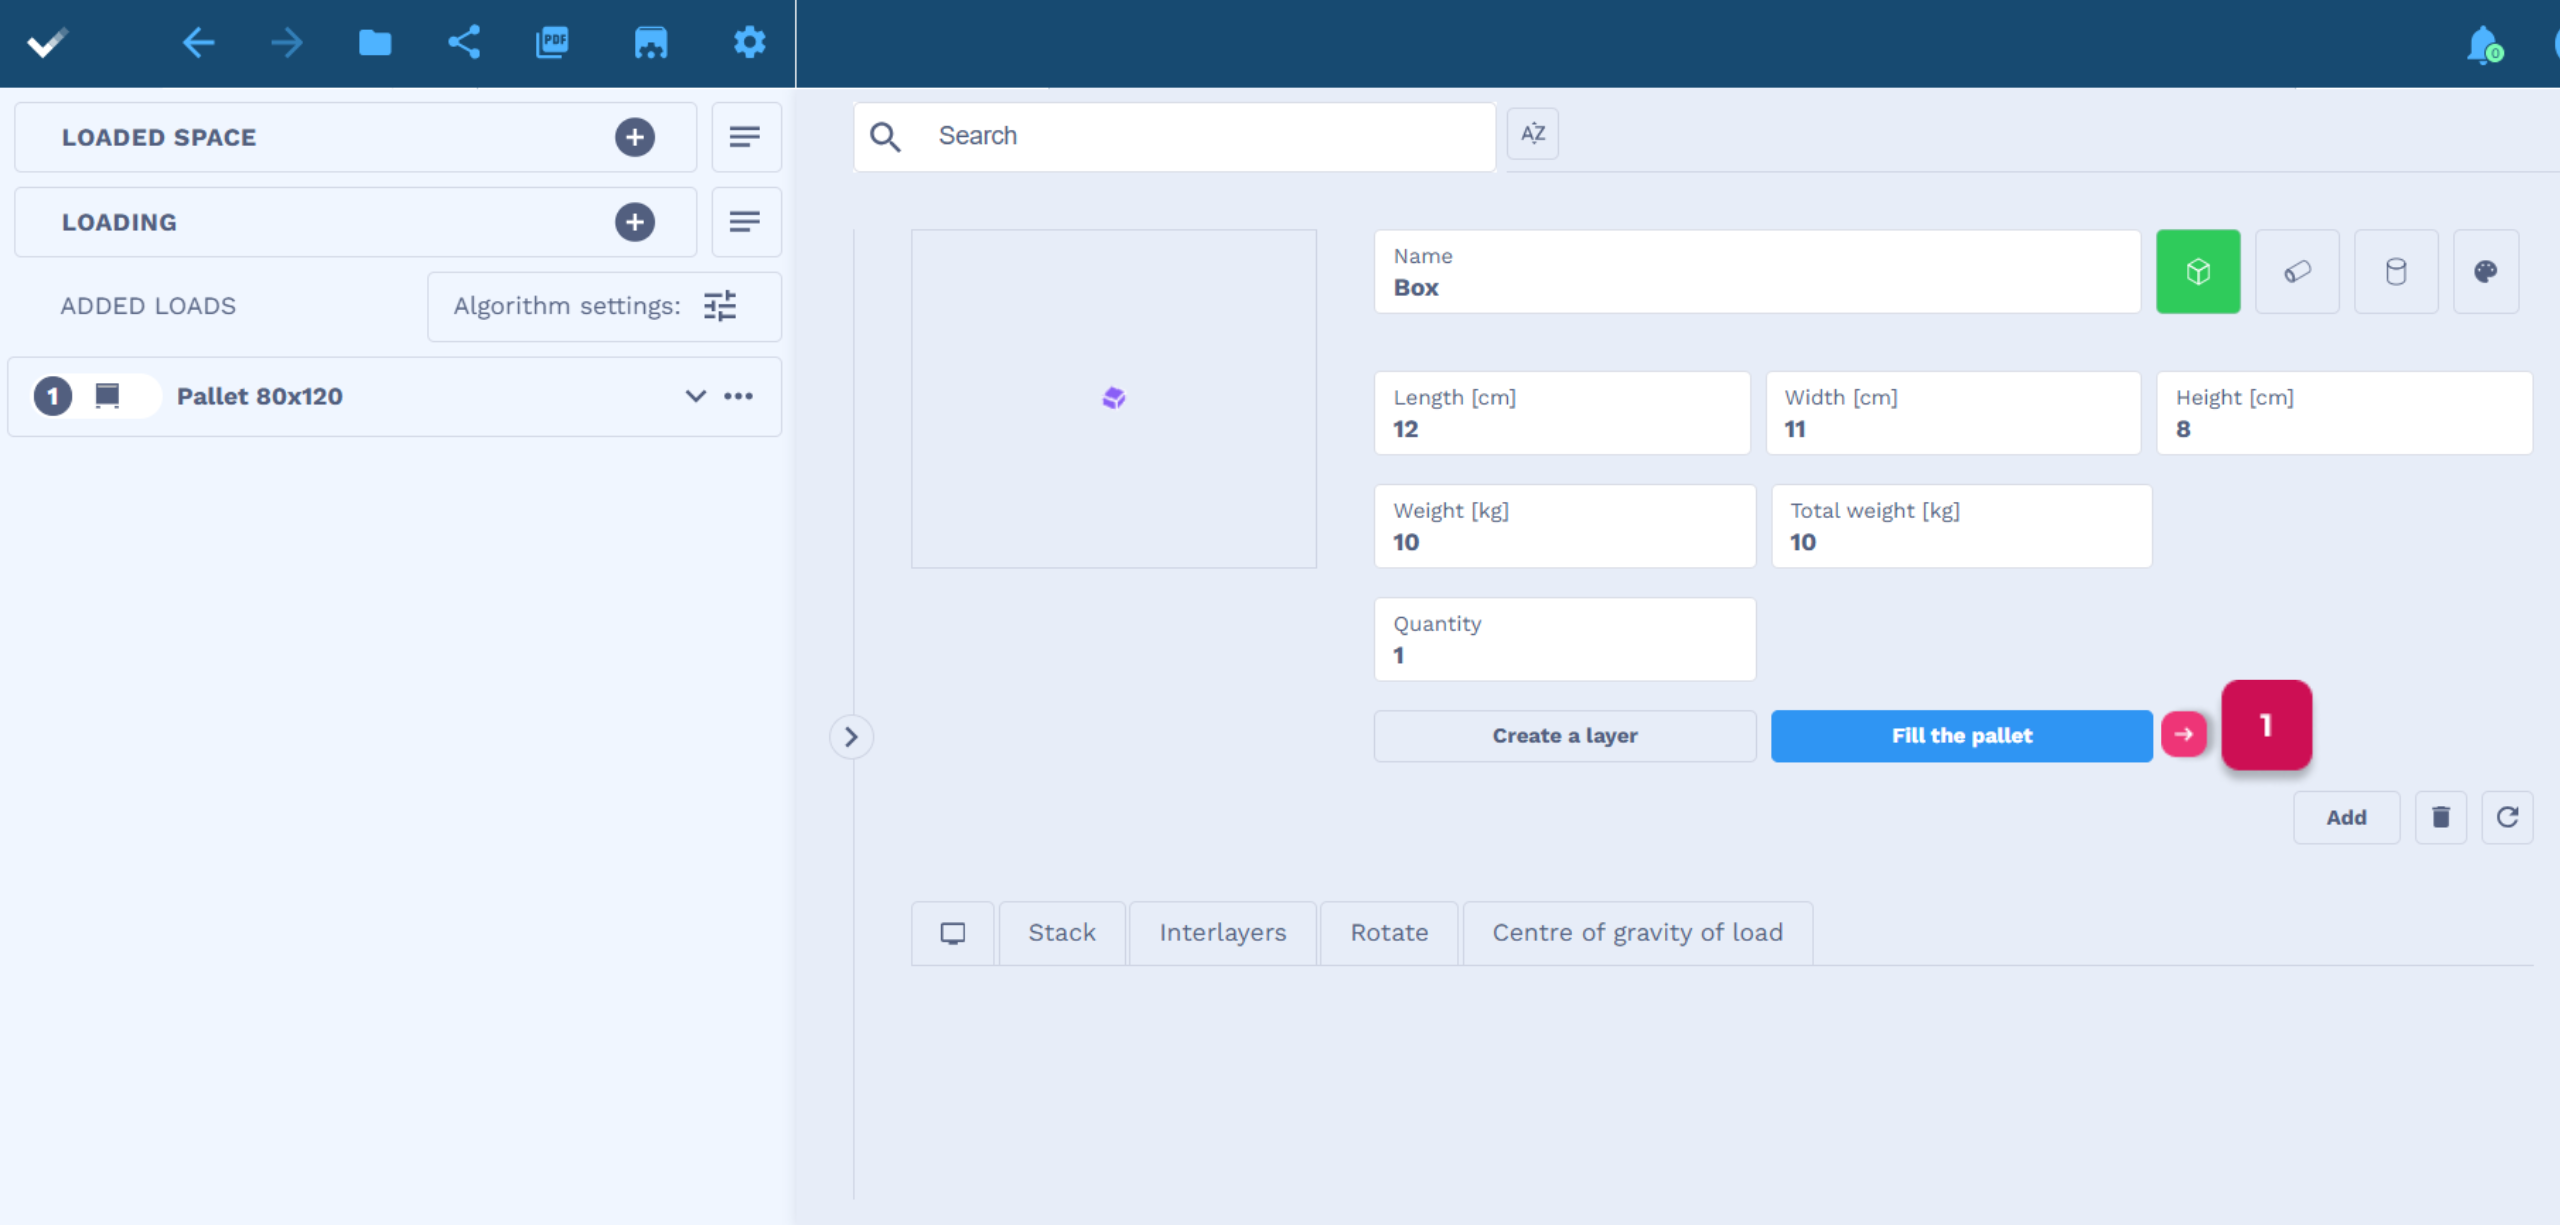This screenshot has height=1225, width=2560.
Task: Switch to the Interlayers tab
Action: tap(1222, 933)
